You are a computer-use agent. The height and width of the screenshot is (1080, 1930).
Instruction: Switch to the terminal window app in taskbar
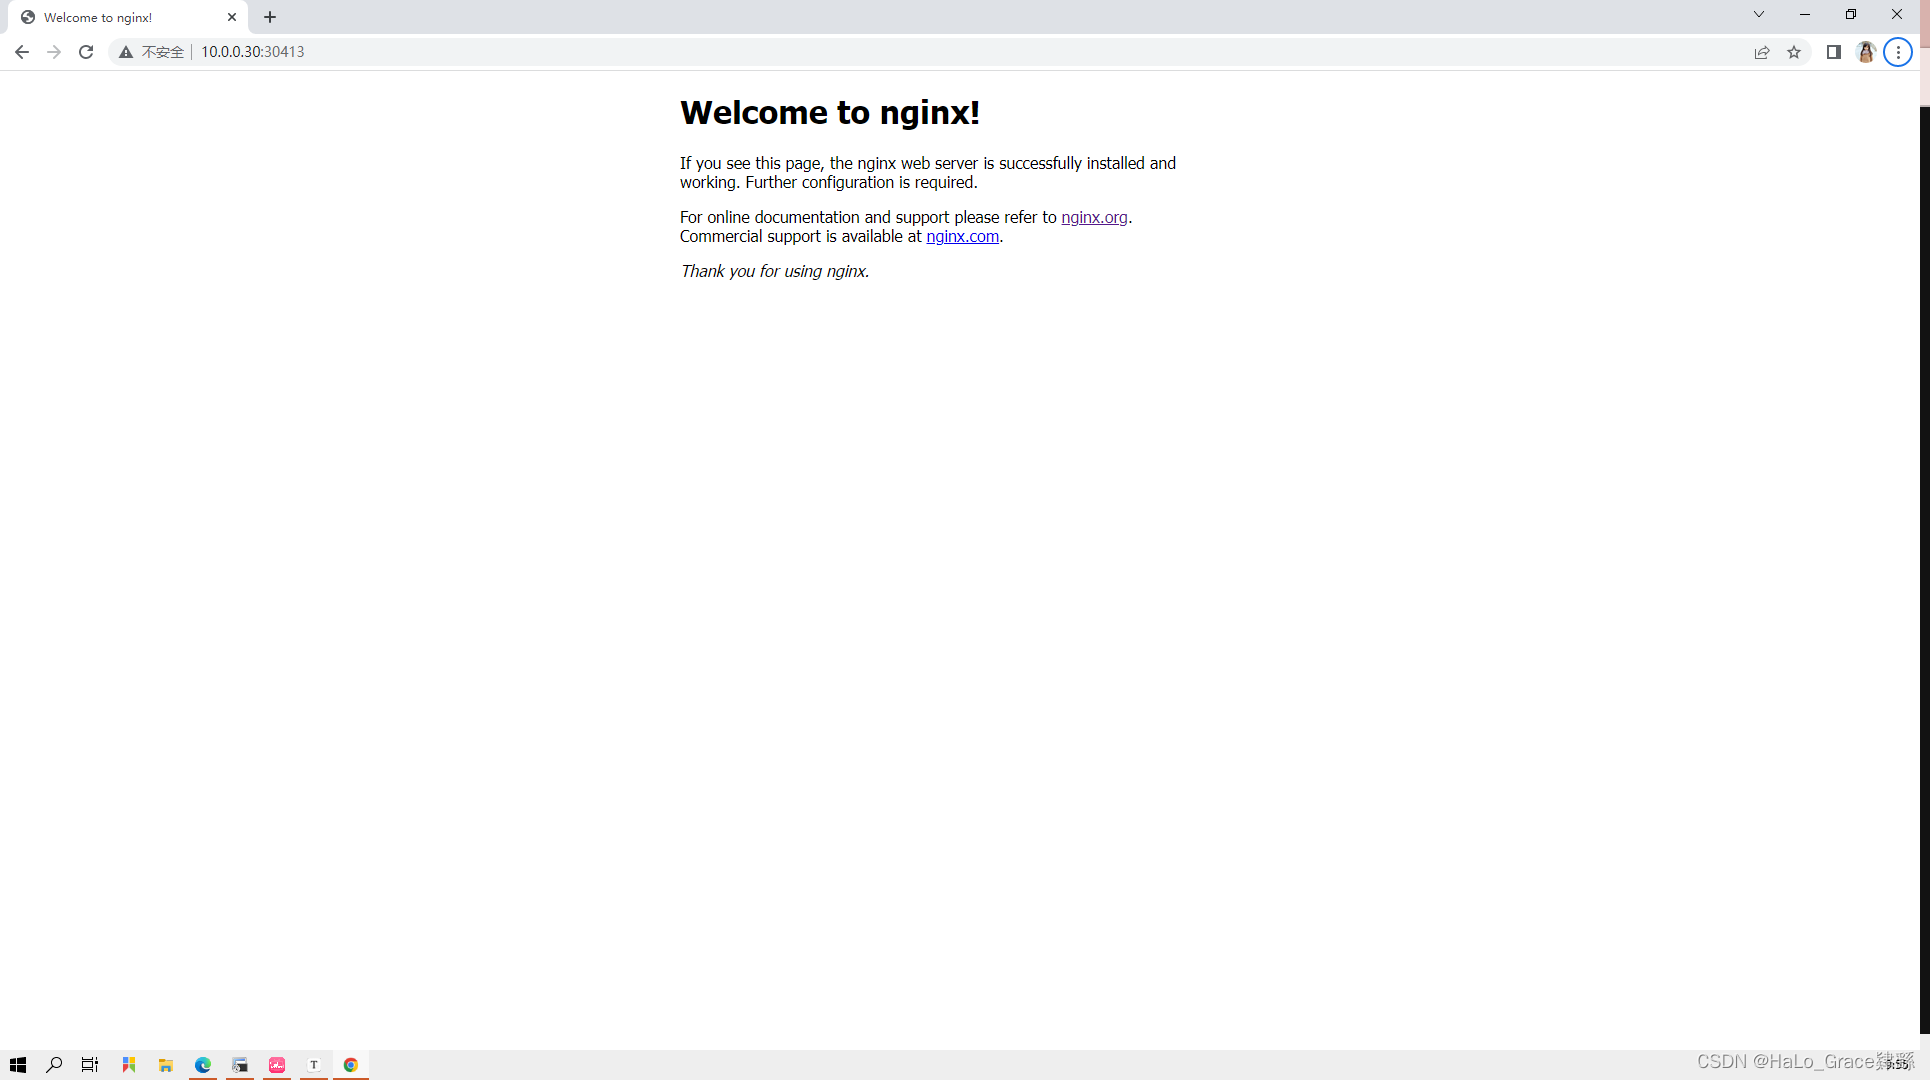click(240, 1065)
